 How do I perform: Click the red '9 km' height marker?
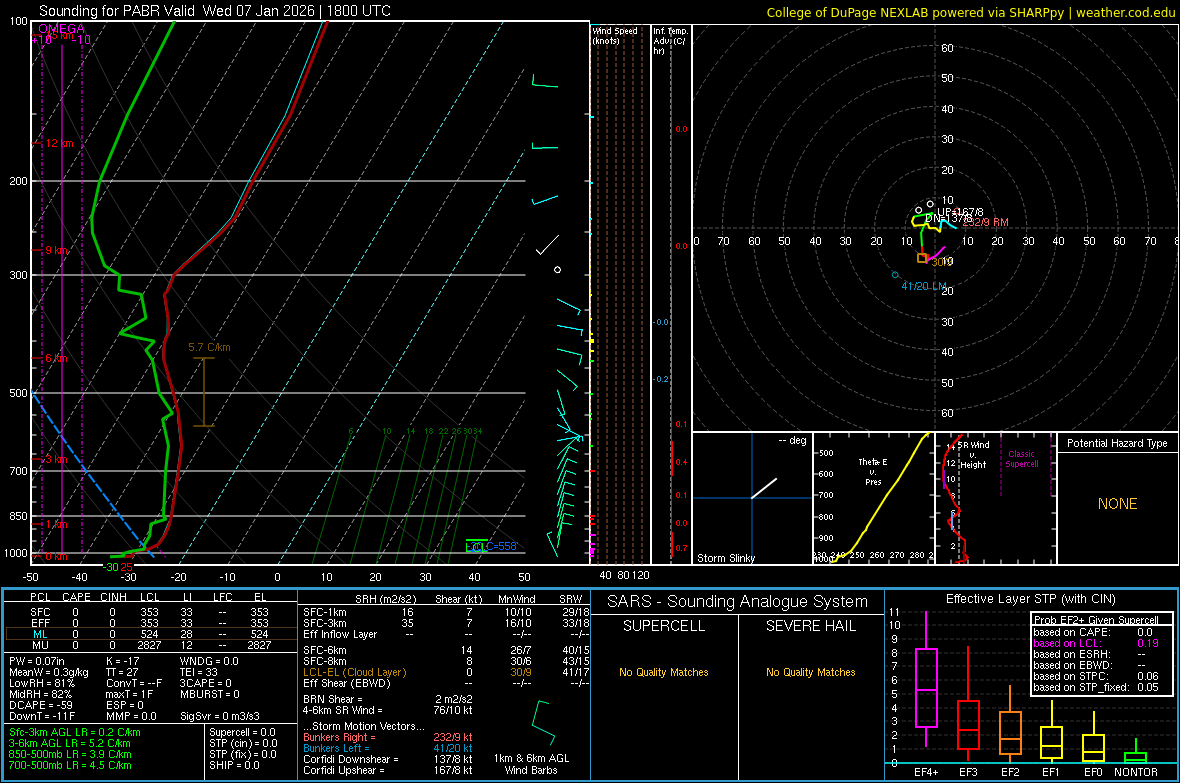(56, 250)
